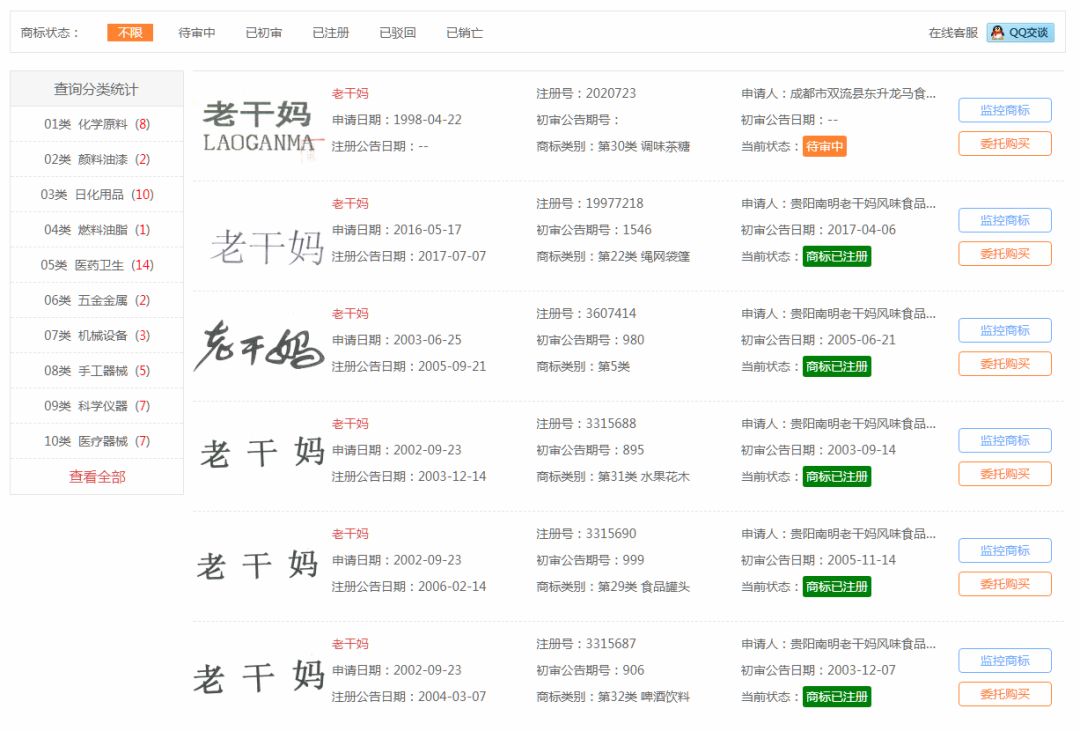
Task: Open 老干妈 title link for 3315690
Action: pyautogui.click(x=350, y=534)
